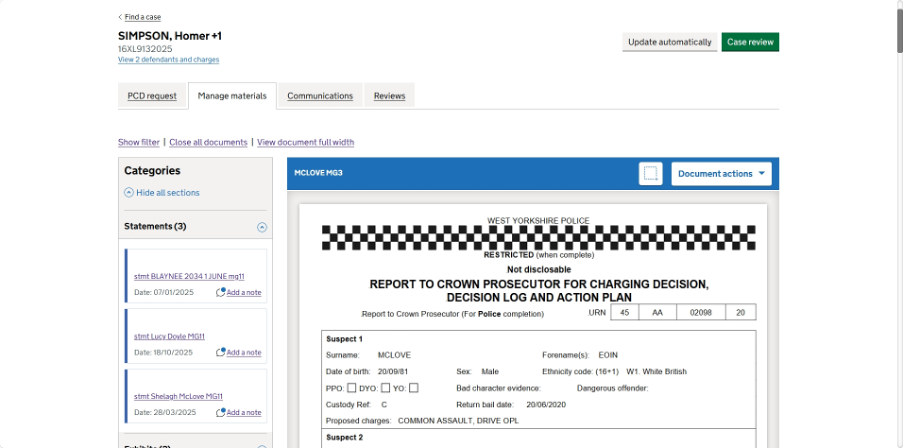Viewport: 904px width, 448px height.
Task: Click the Categories panel heading
Action: coord(152,171)
